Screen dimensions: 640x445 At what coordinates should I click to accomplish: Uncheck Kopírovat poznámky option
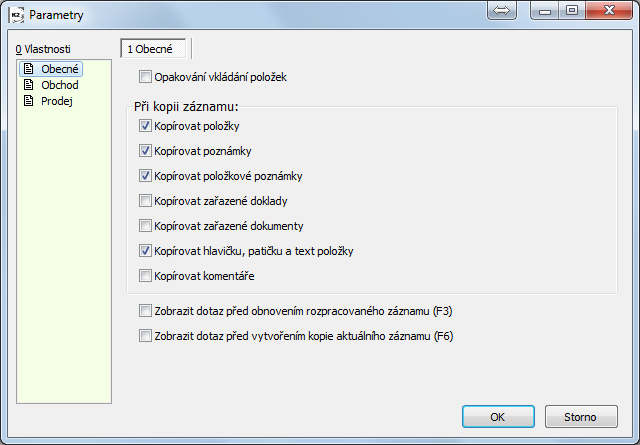(145, 151)
